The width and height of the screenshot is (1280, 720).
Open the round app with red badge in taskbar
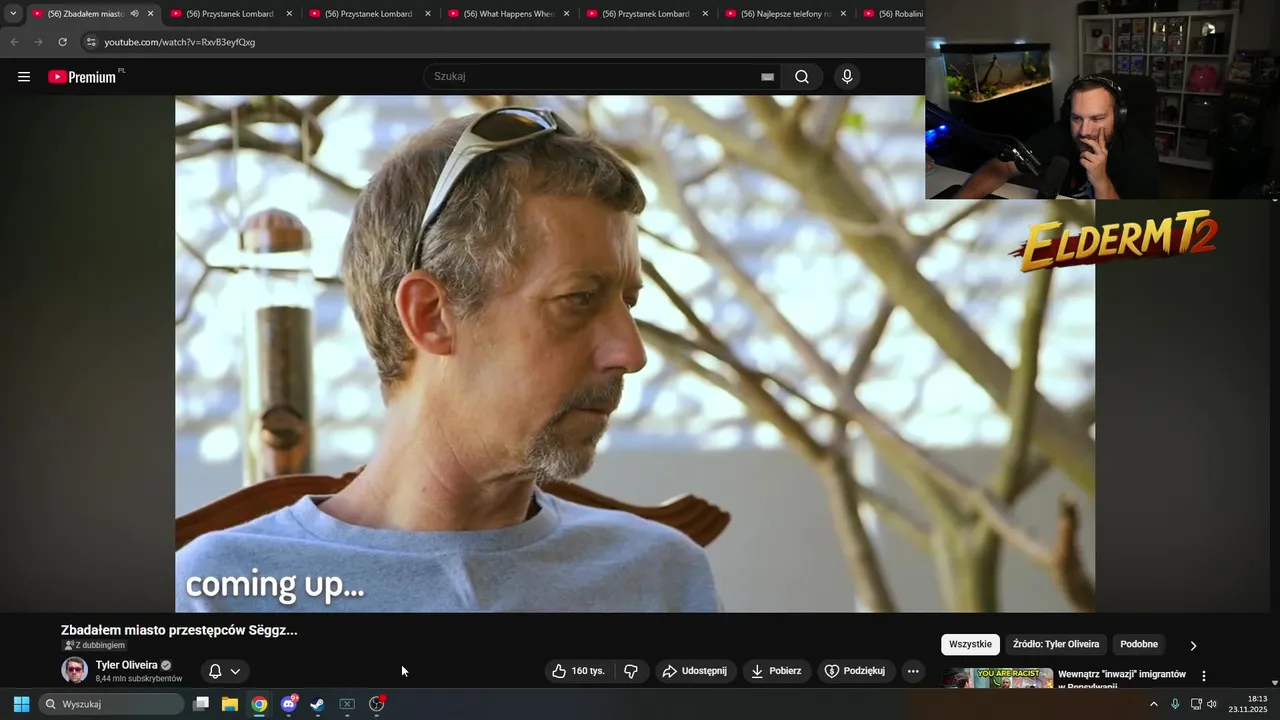(x=377, y=704)
